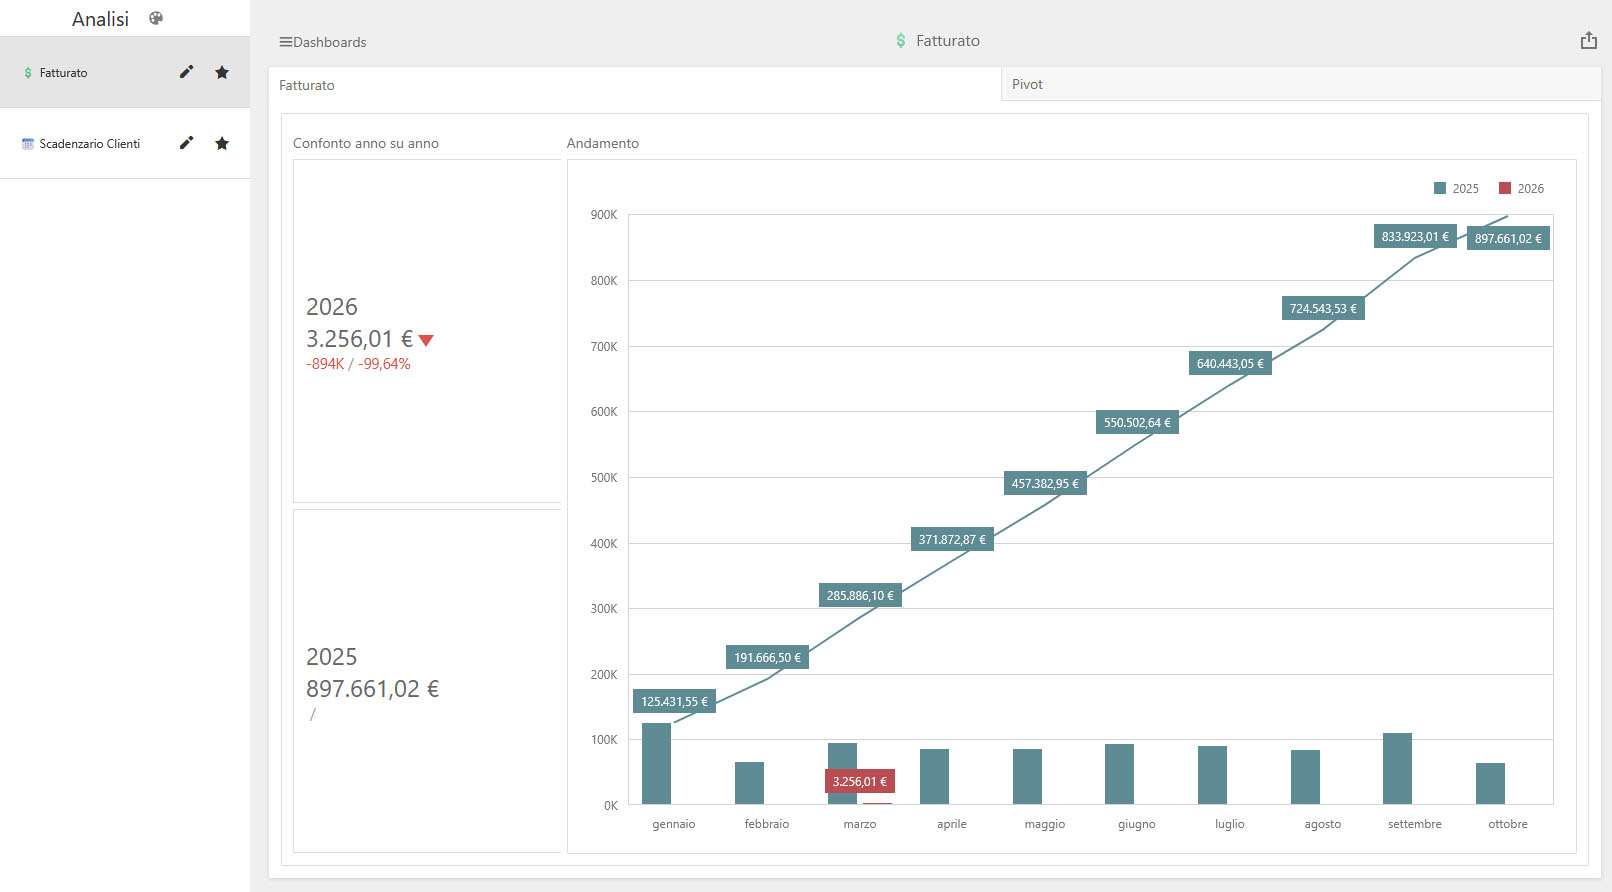Select the ottobre 2025 bar
This screenshot has height=892, width=1612.
pos(1490,784)
